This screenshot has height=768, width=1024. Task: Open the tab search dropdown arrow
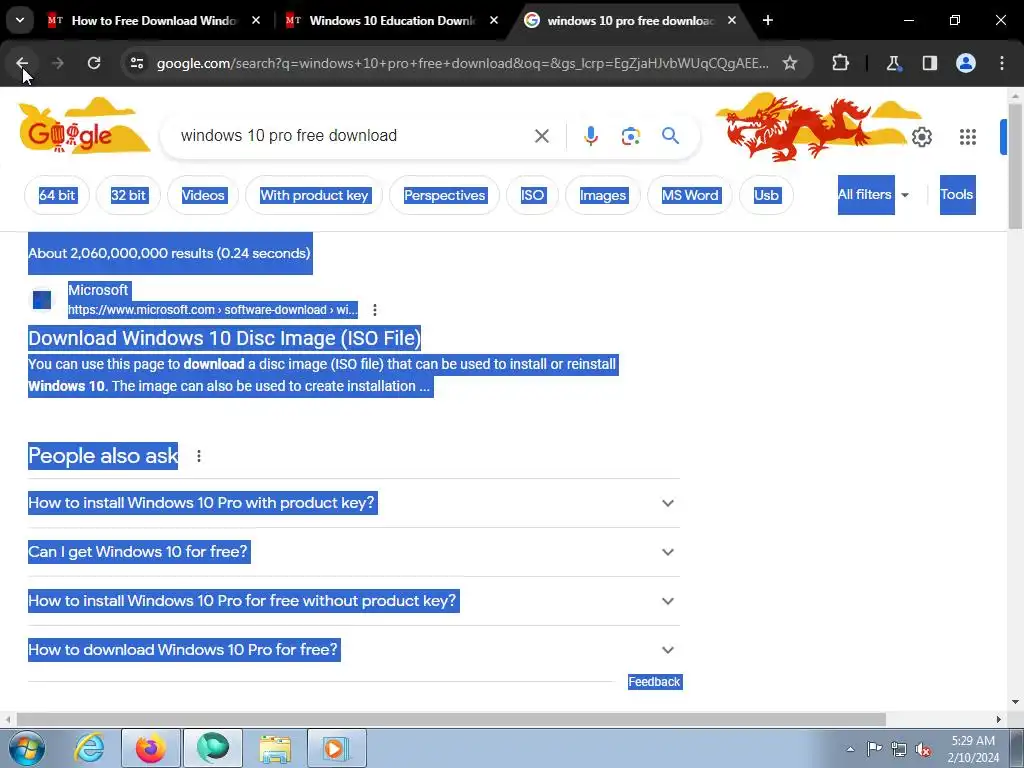point(20,20)
